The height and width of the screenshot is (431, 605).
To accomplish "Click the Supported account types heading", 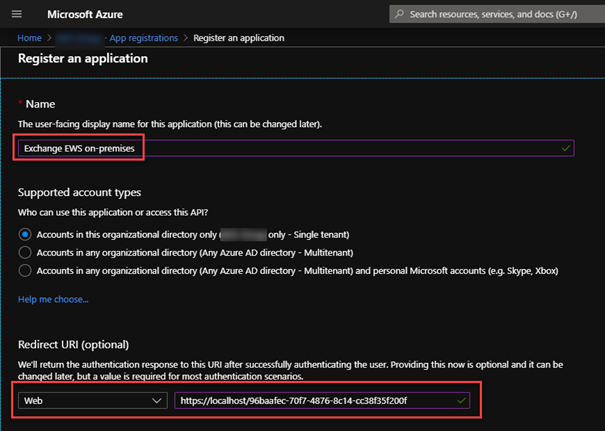I will (x=79, y=192).
